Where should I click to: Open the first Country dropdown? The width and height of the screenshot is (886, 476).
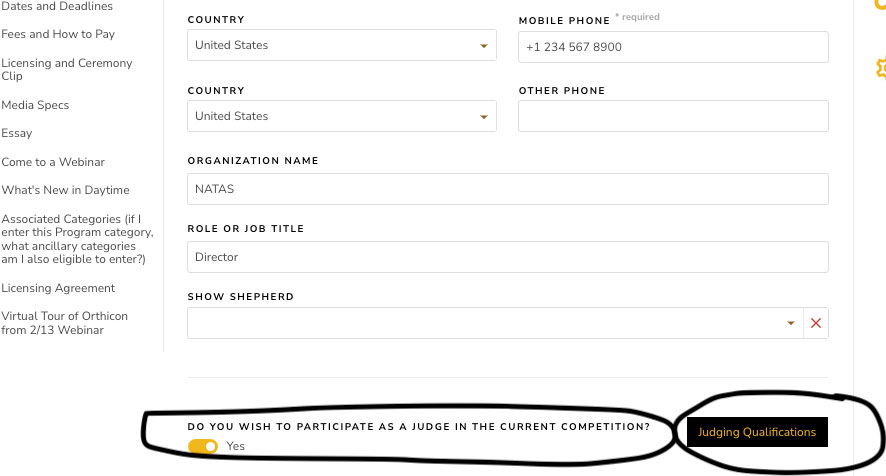(x=342, y=45)
